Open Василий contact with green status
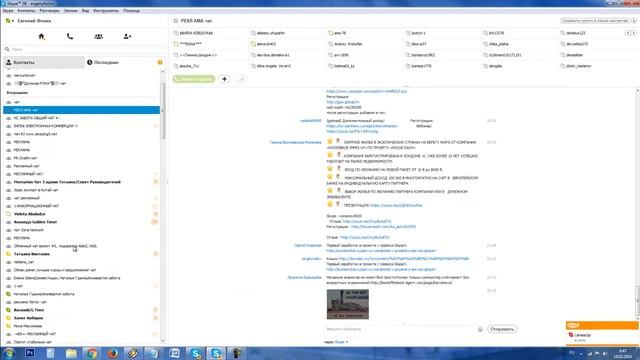 (82, 310)
